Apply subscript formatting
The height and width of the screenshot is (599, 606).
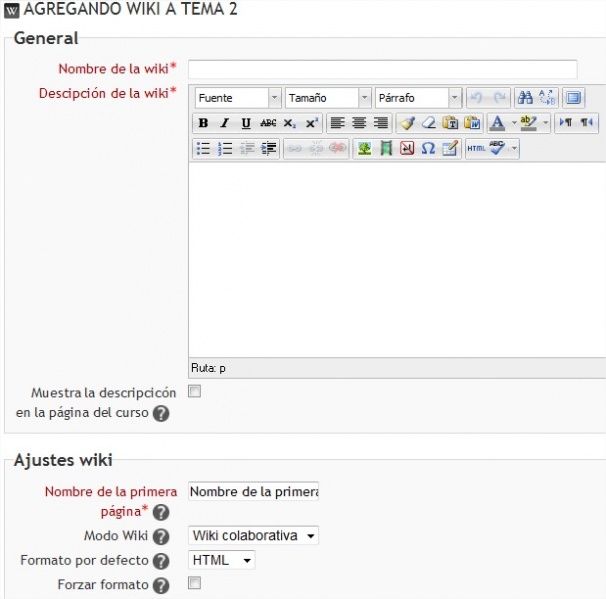click(289, 123)
